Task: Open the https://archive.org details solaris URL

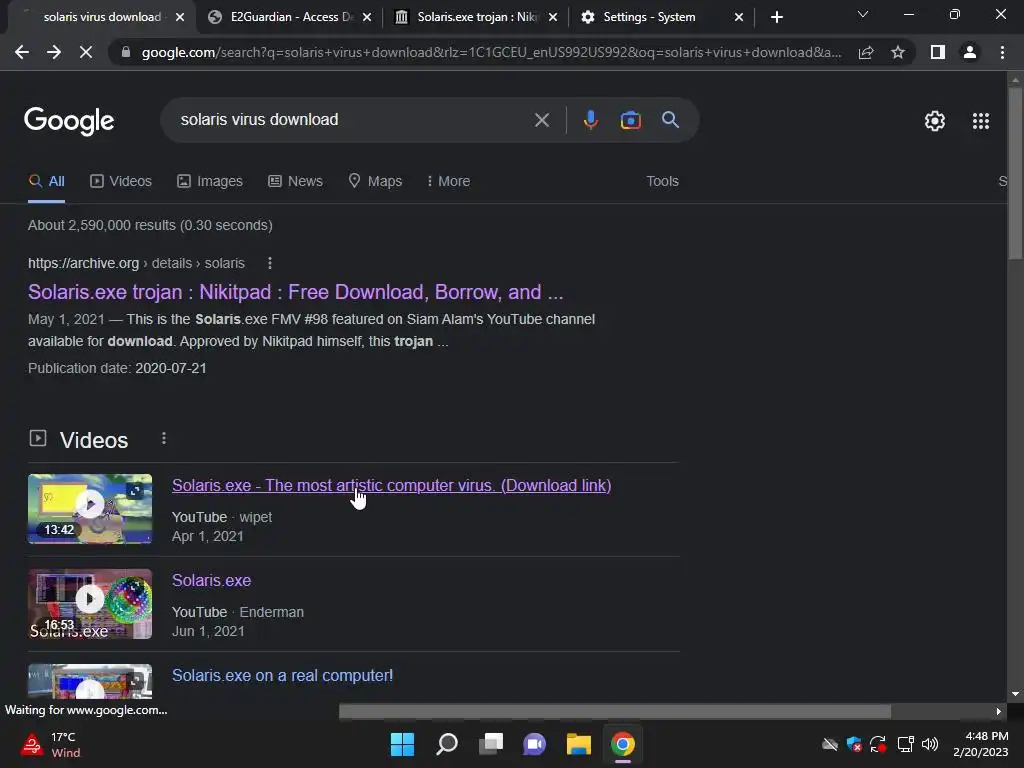Action: [136, 263]
